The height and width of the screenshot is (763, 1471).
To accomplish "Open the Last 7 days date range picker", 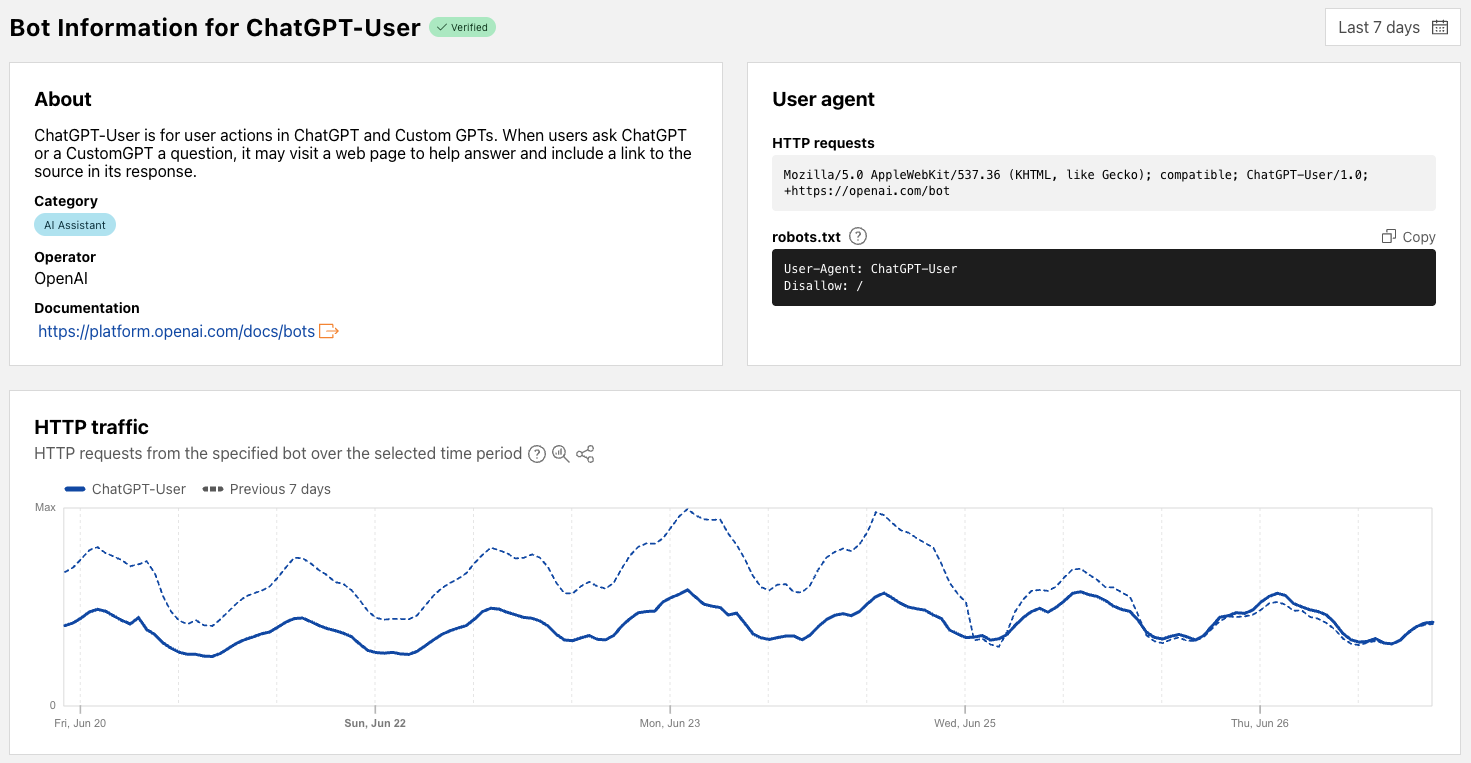I will [x=1392, y=27].
